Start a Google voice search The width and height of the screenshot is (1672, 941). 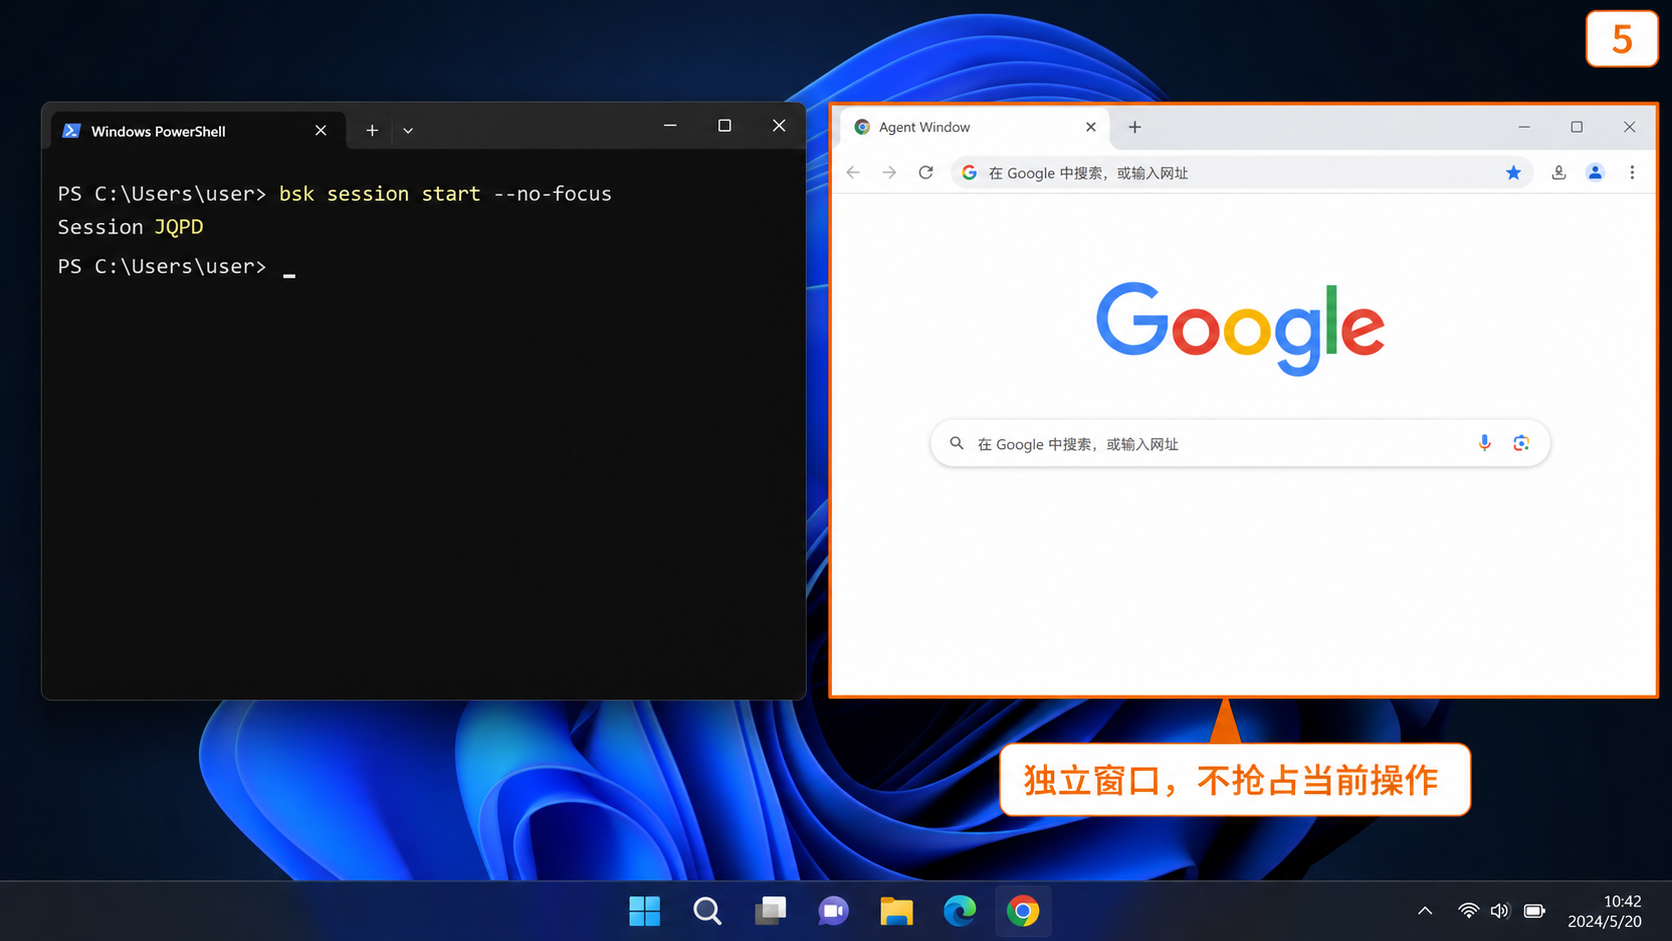pos(1485,443)
